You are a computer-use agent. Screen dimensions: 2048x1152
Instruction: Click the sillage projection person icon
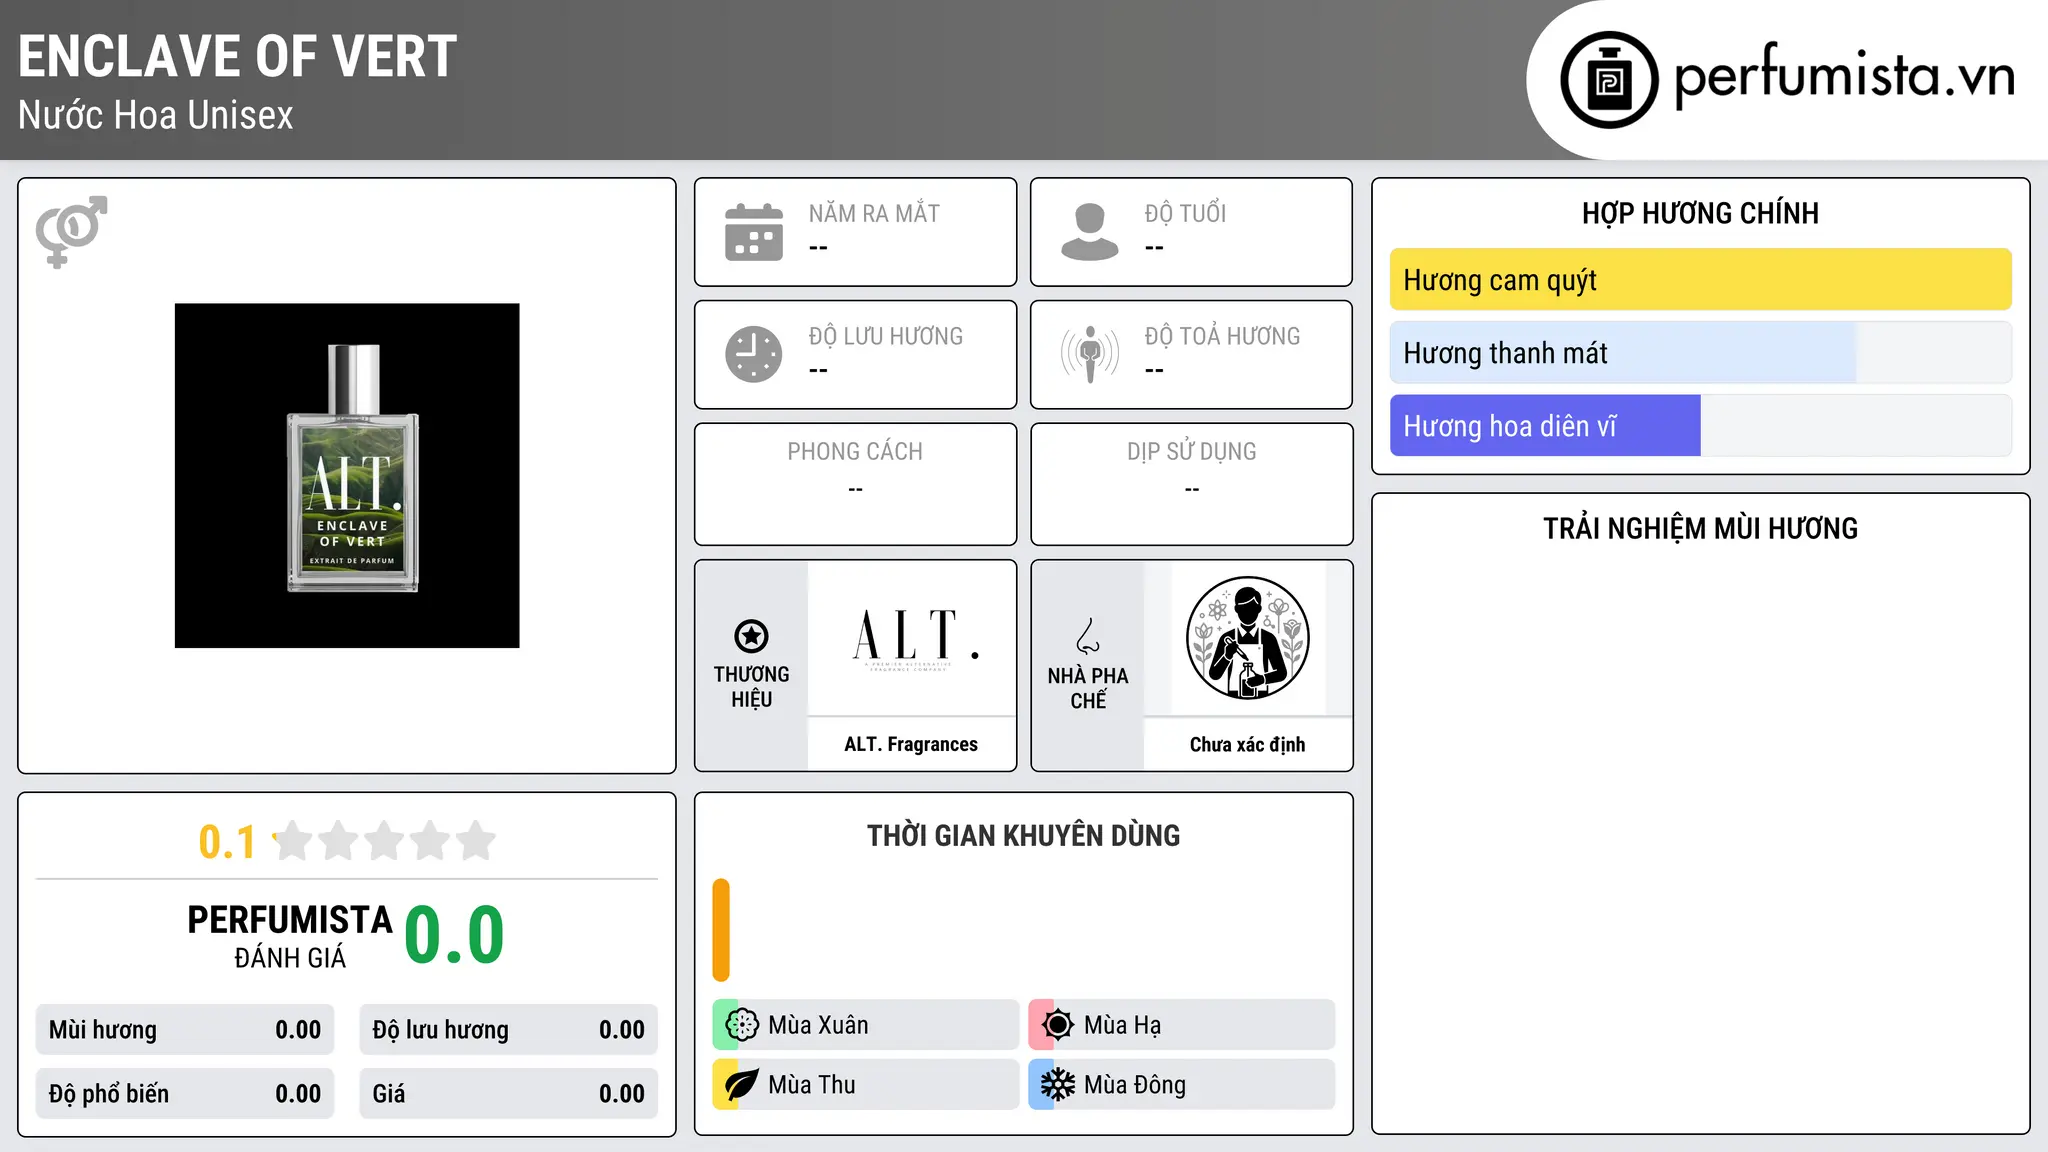point(1090,354)
